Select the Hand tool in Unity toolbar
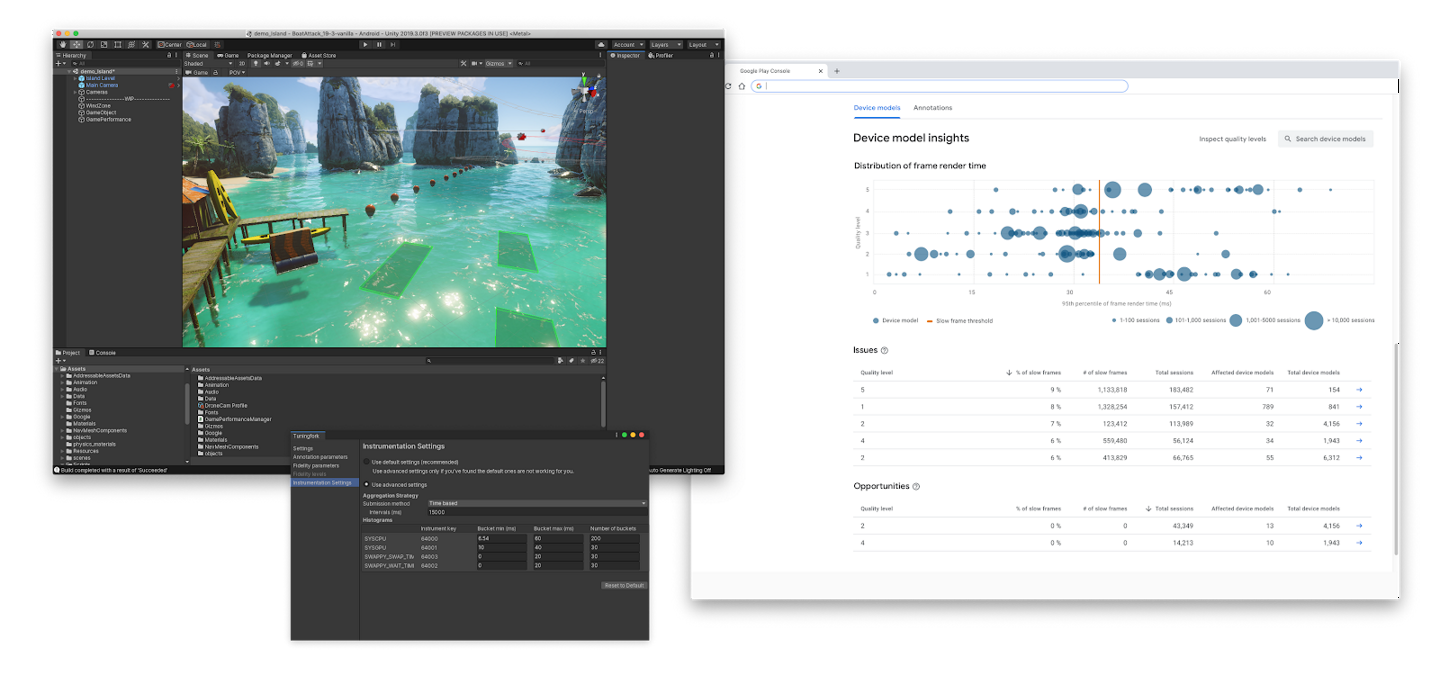 tap(62, 44)
